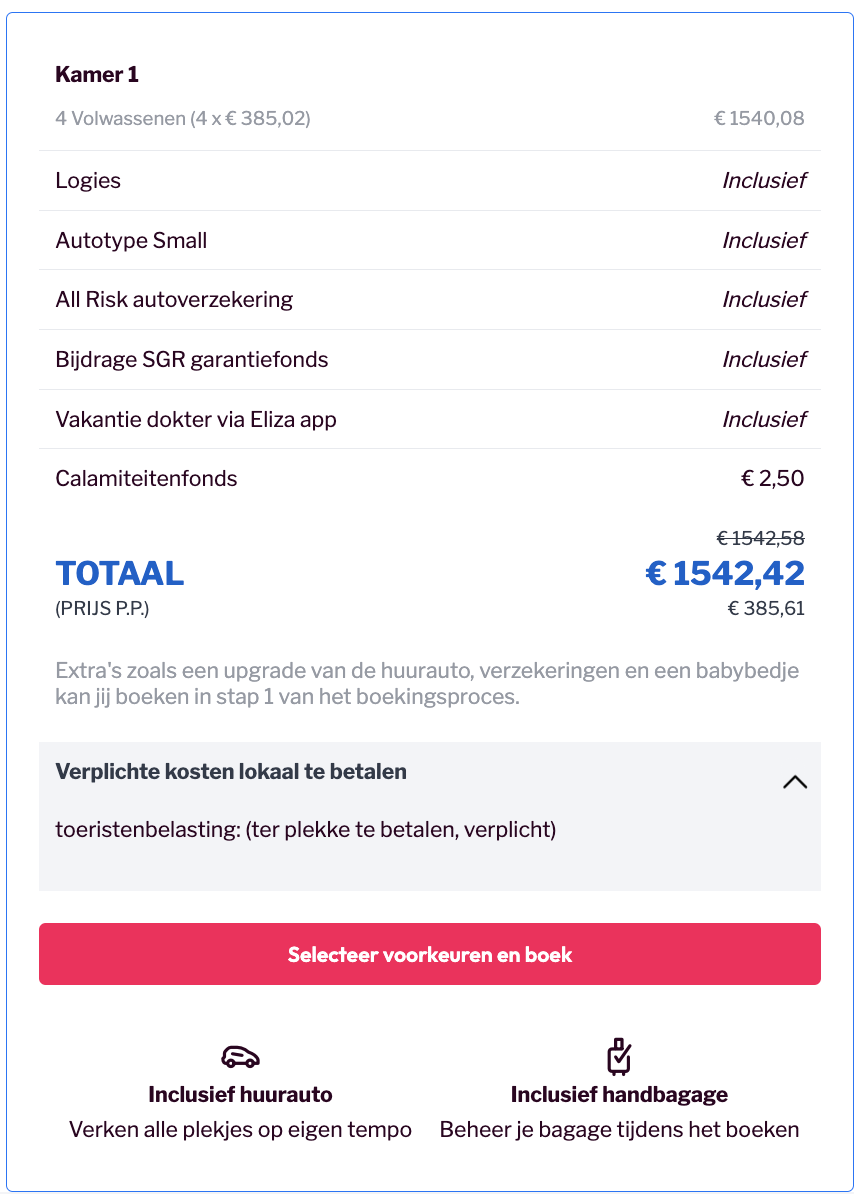
Task: Click the blue total price € 1542,42
Action: point(725,574)
